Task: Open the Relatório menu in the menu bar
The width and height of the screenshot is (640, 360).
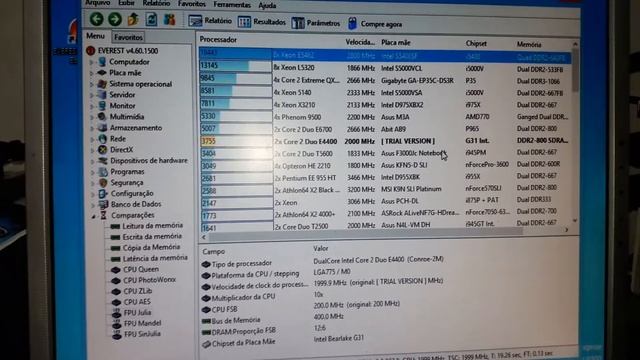Action: pyautogui.click(x=156, y=4)
